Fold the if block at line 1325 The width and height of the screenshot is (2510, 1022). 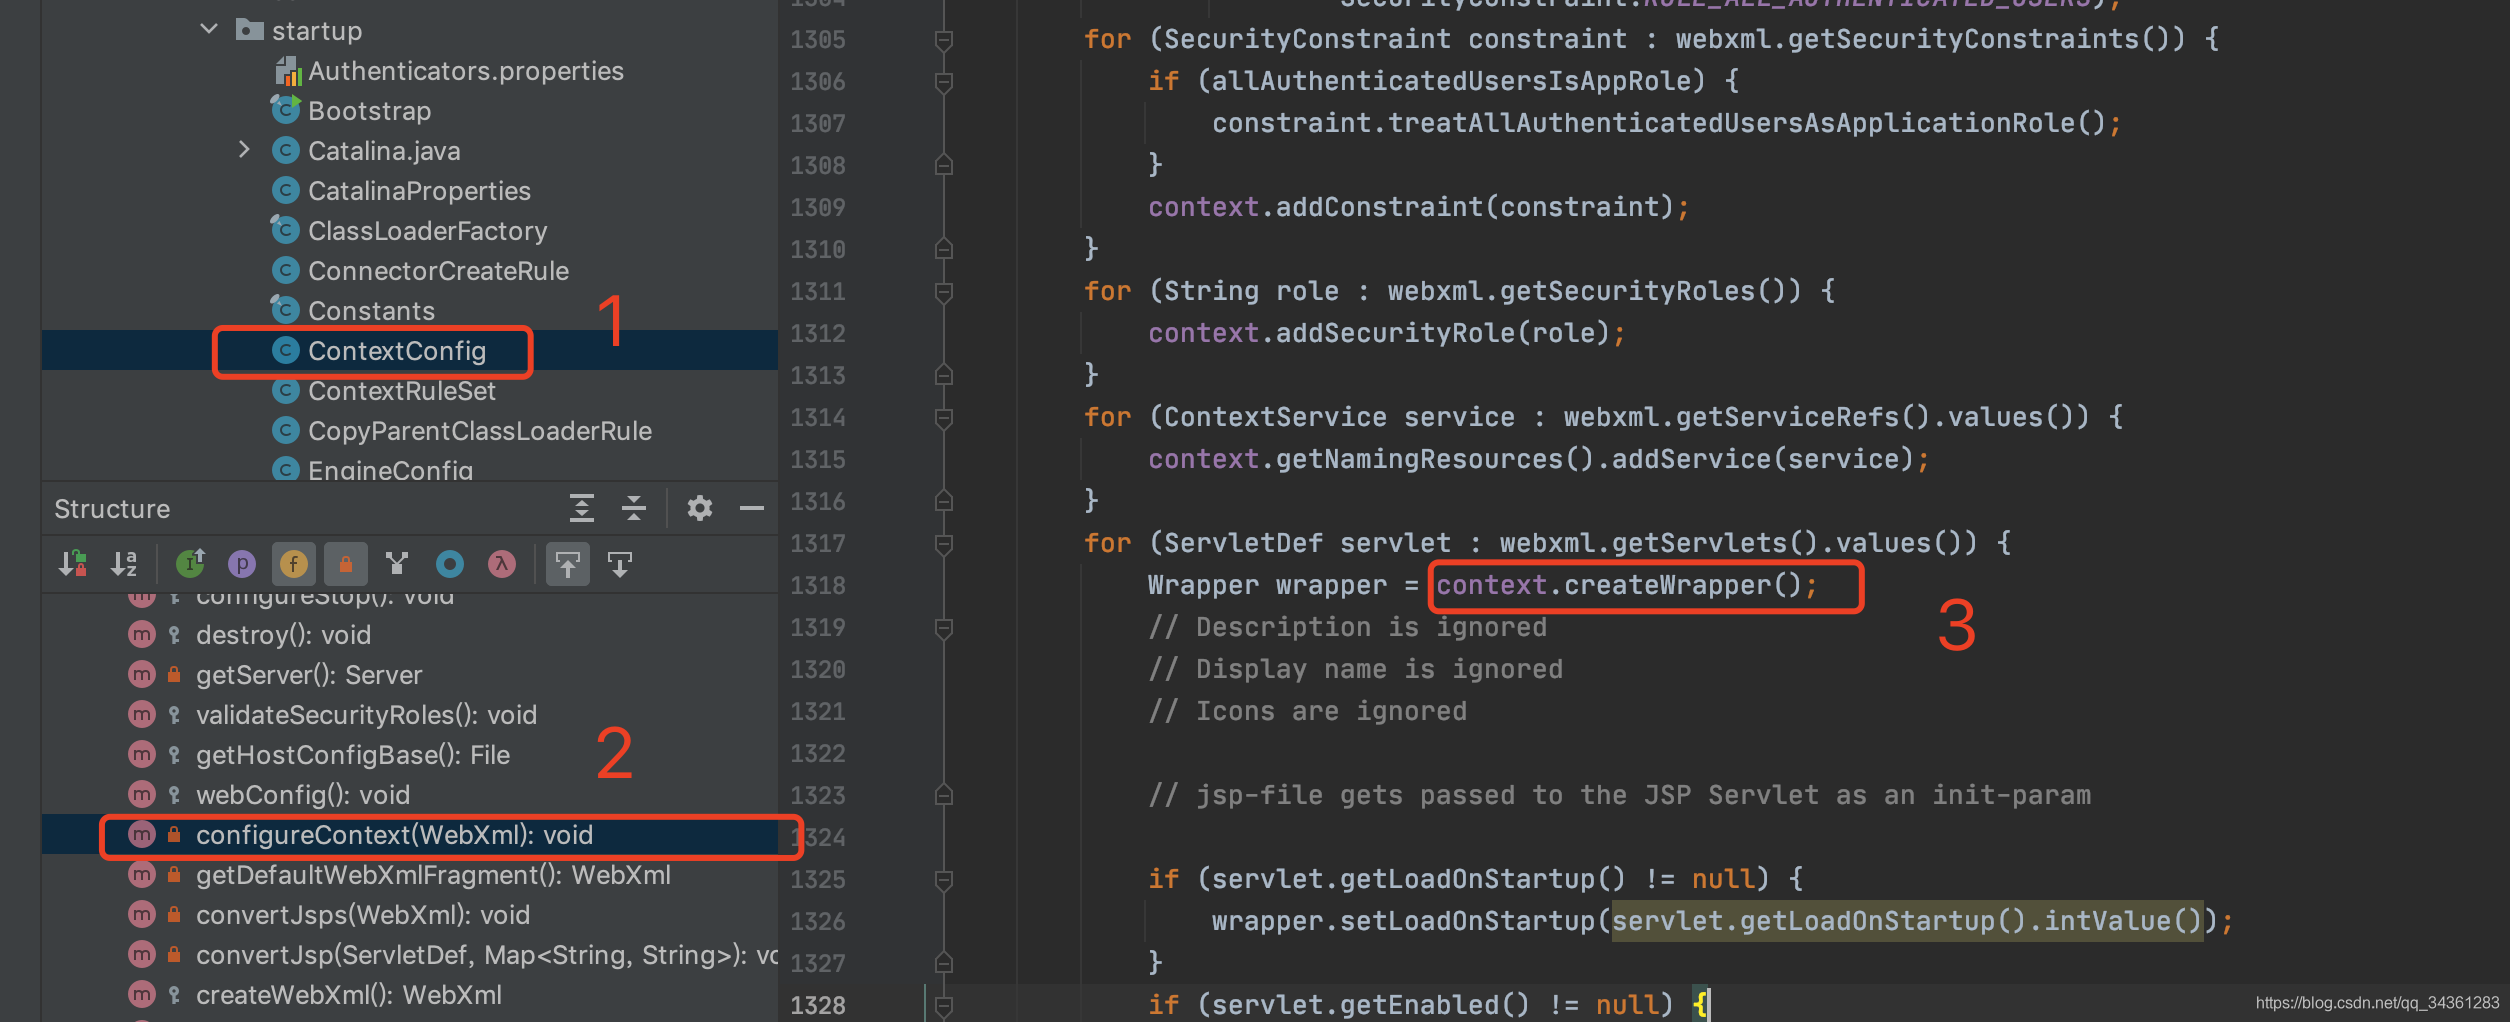pyautogui.click(x=943, y=879)
